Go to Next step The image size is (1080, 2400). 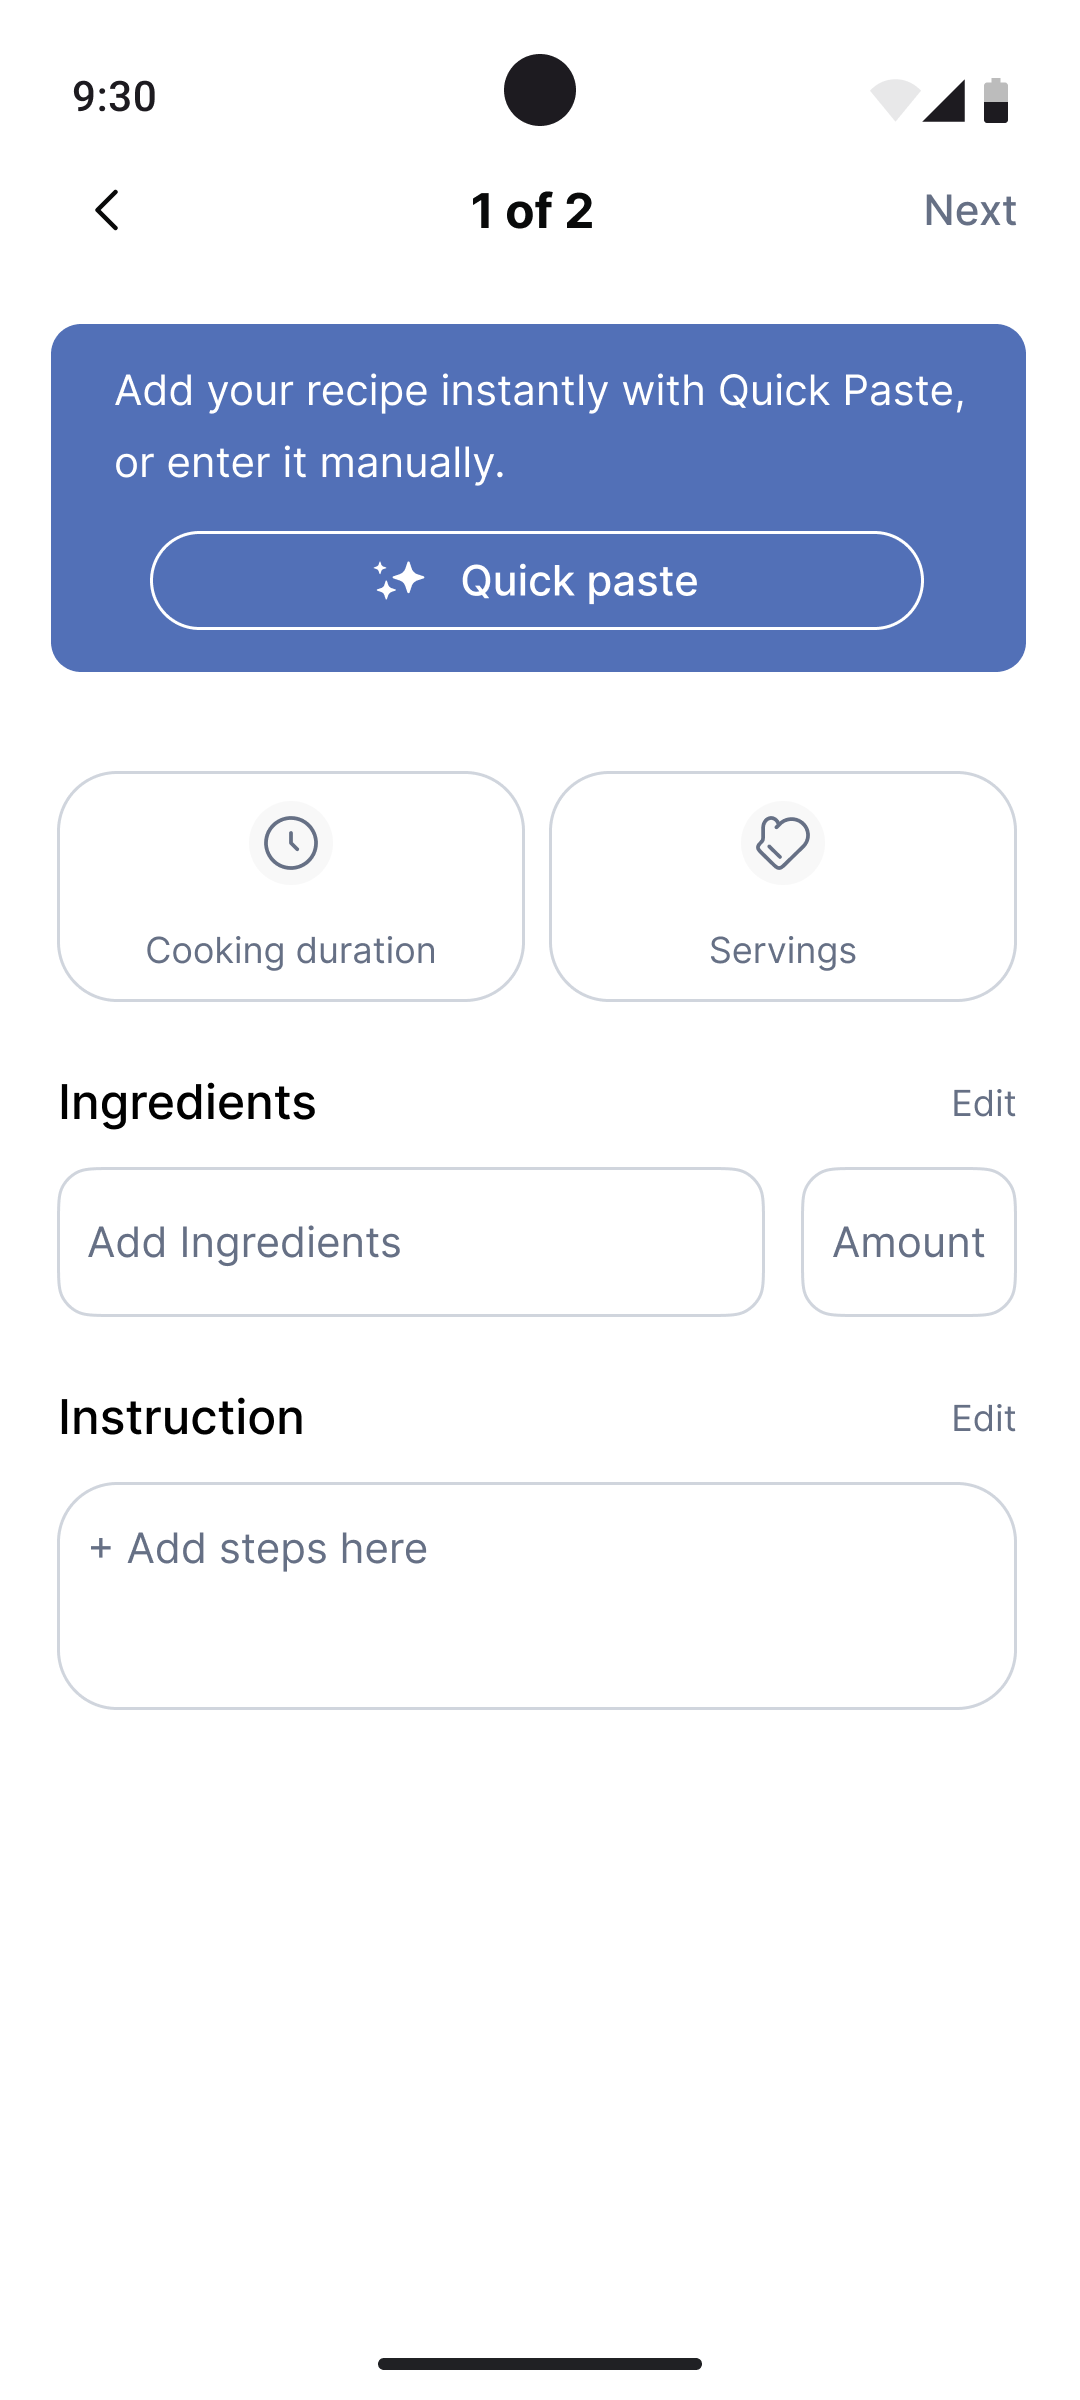click(x=969, y=210)
